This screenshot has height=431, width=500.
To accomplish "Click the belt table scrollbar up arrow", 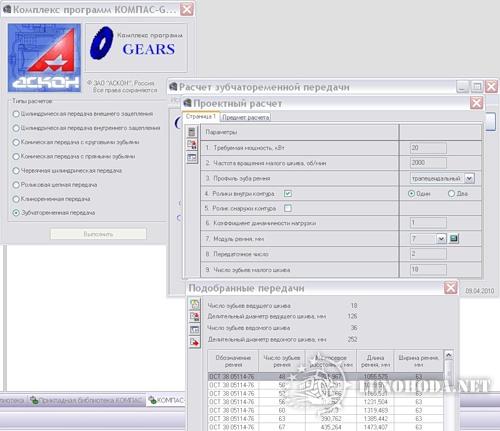I will pyautogui.click(x=449, y=355).
